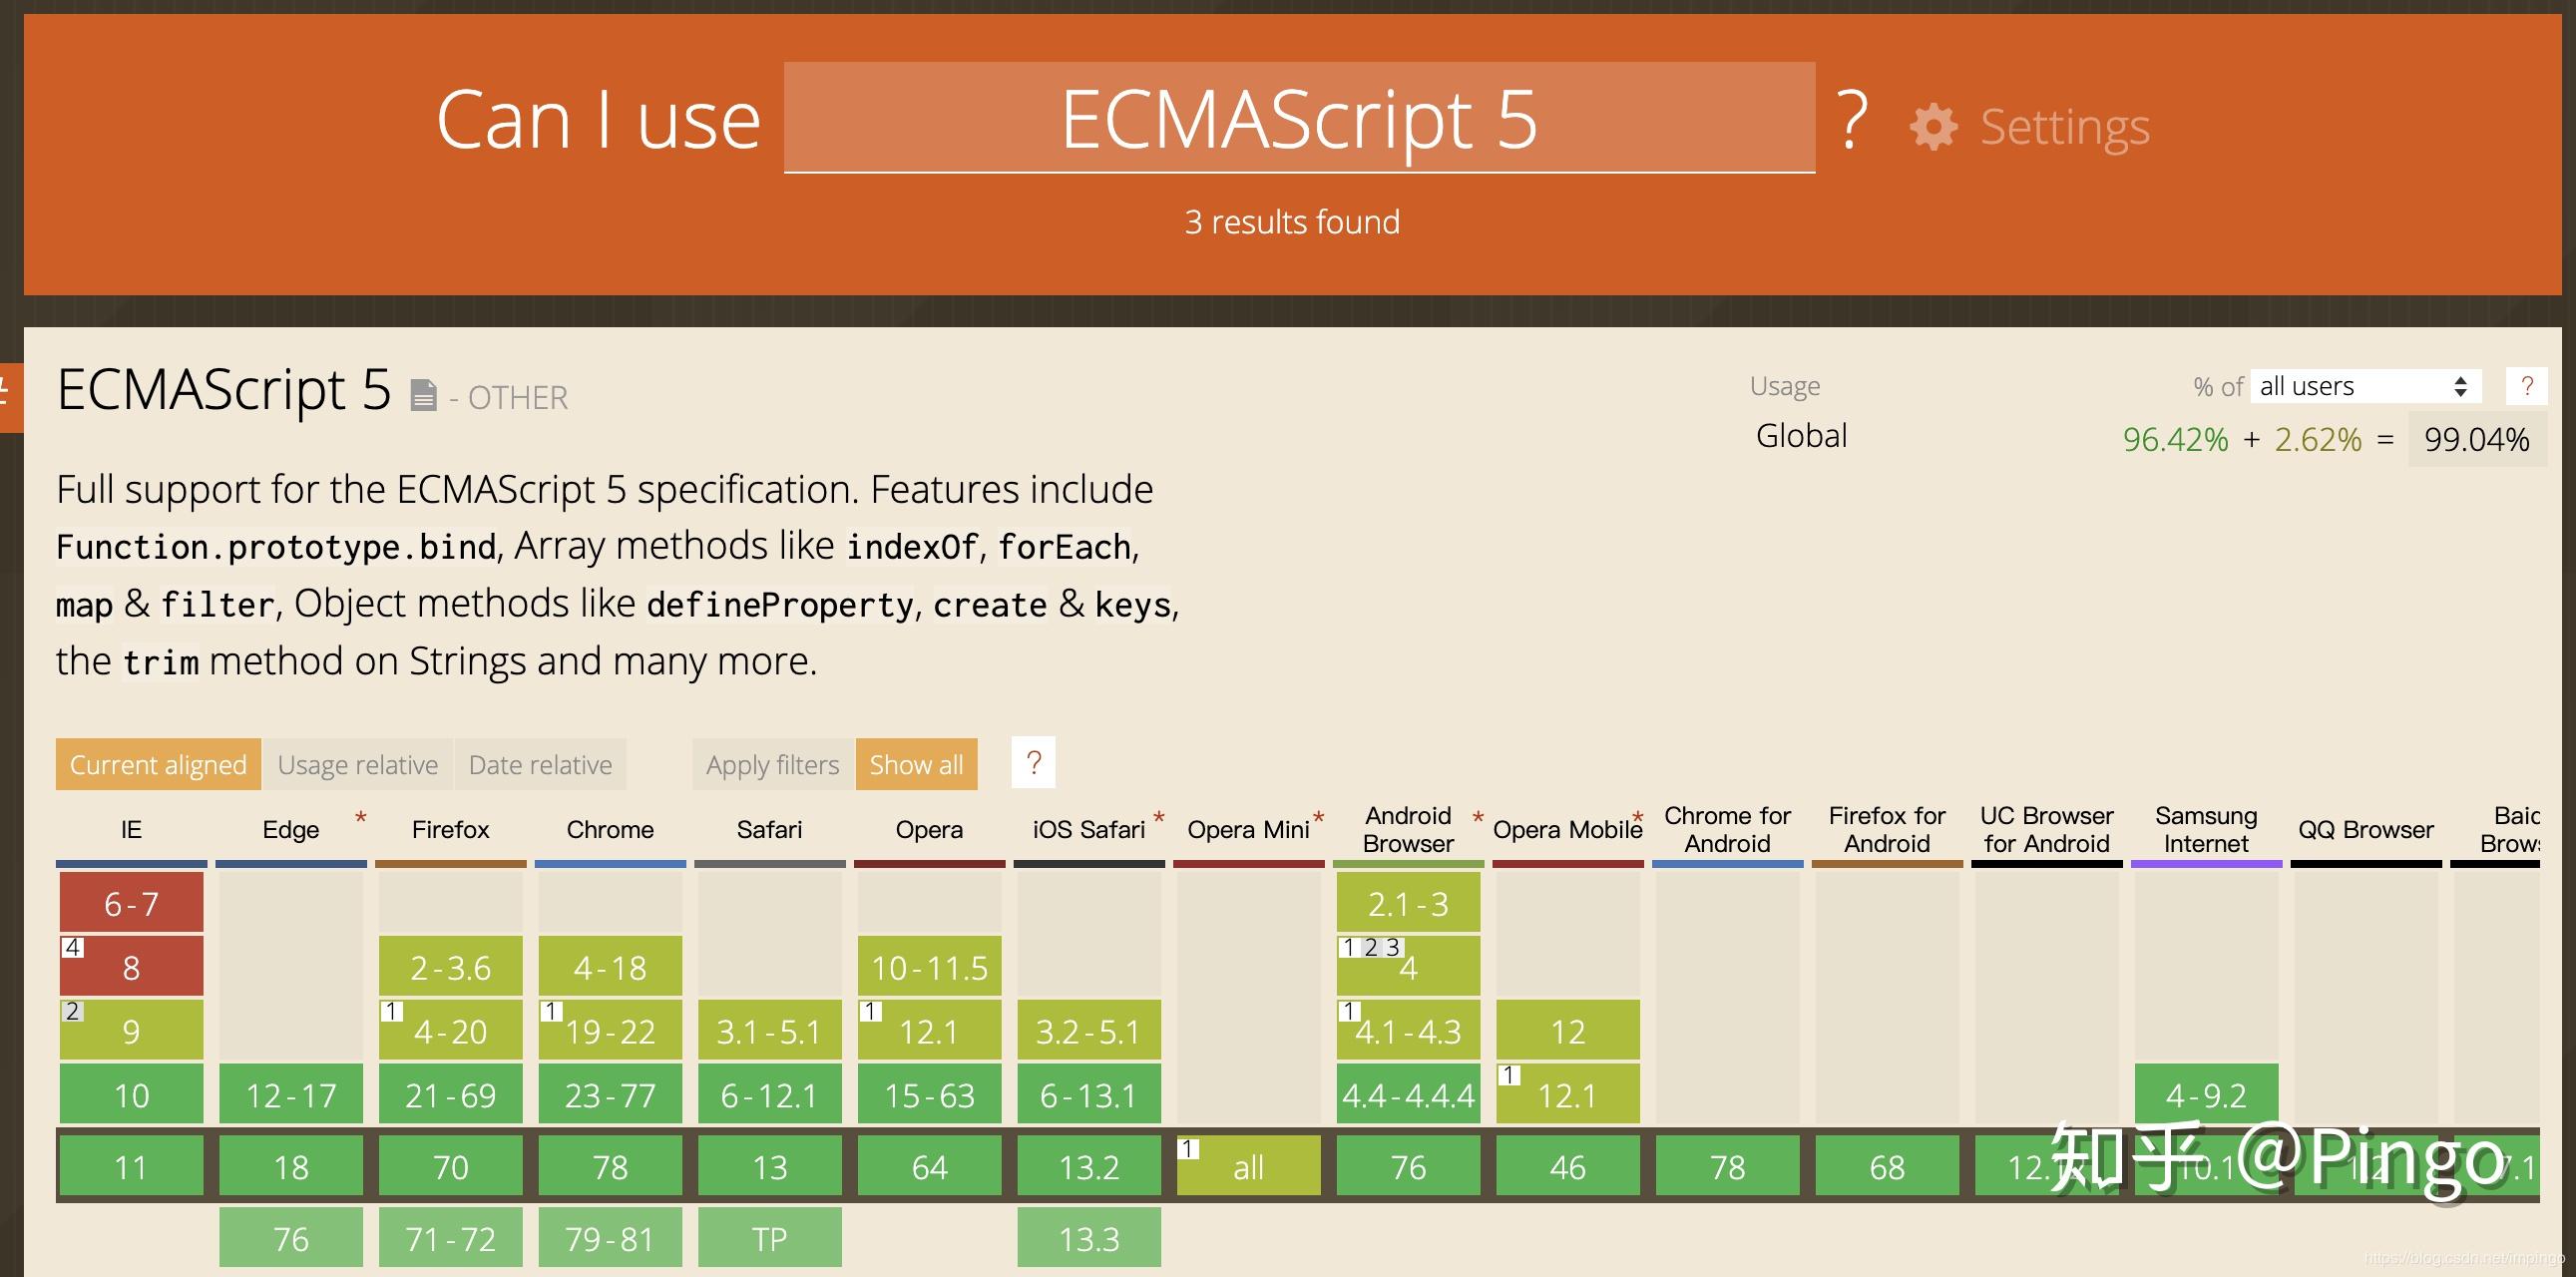Viewport: 2576px width, 1277px height.
Task: Switch to Date relative view
Action: (540, 765)
